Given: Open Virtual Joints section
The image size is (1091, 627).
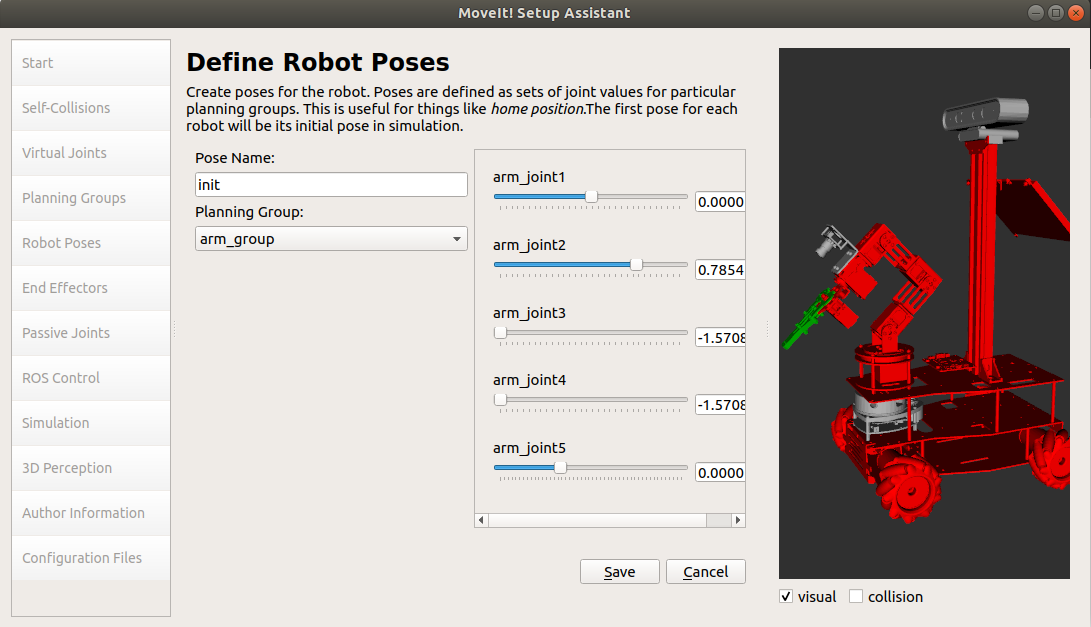Looking at the screenshot, I should click(91, 153).
